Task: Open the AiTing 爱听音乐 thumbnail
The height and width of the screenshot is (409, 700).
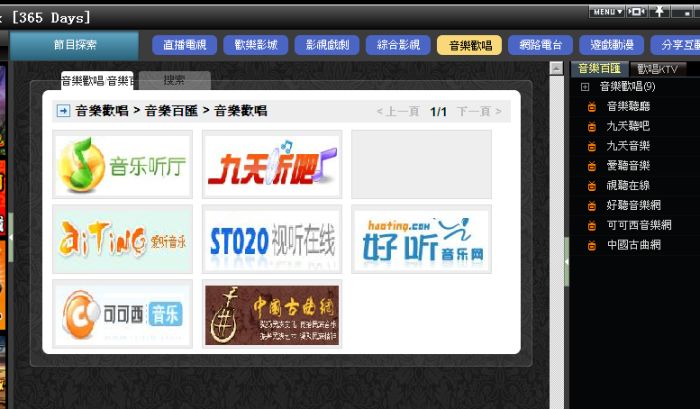Action: [x=122, y=239]
